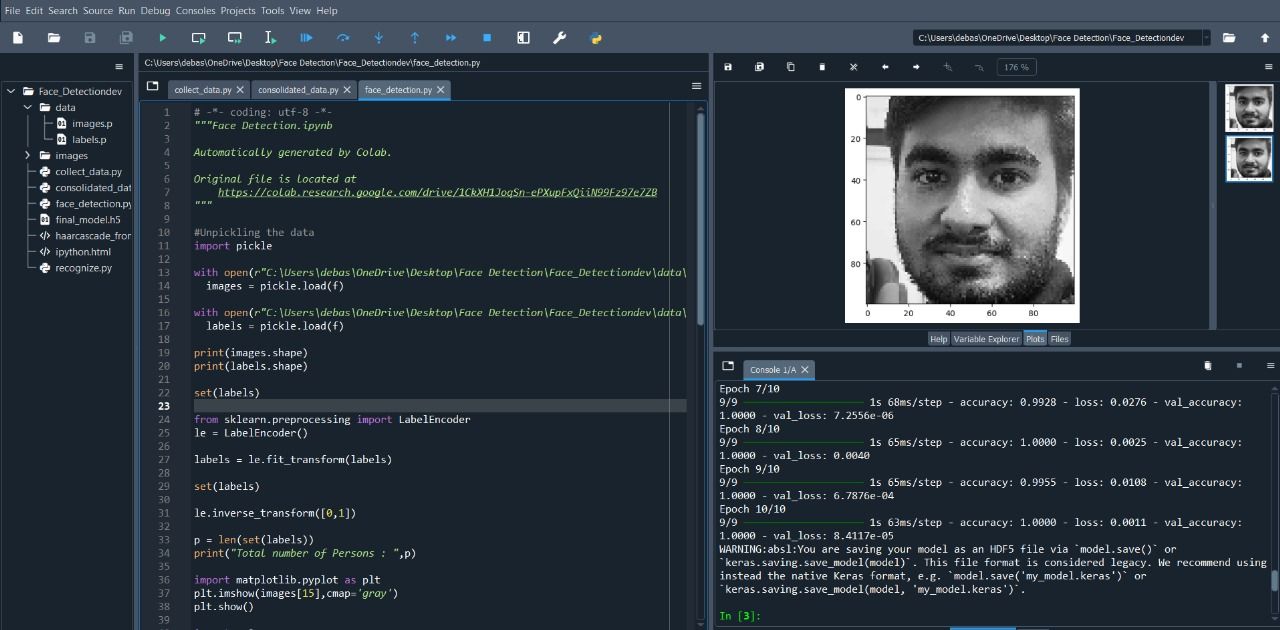Open an existing file

[53, 37]
